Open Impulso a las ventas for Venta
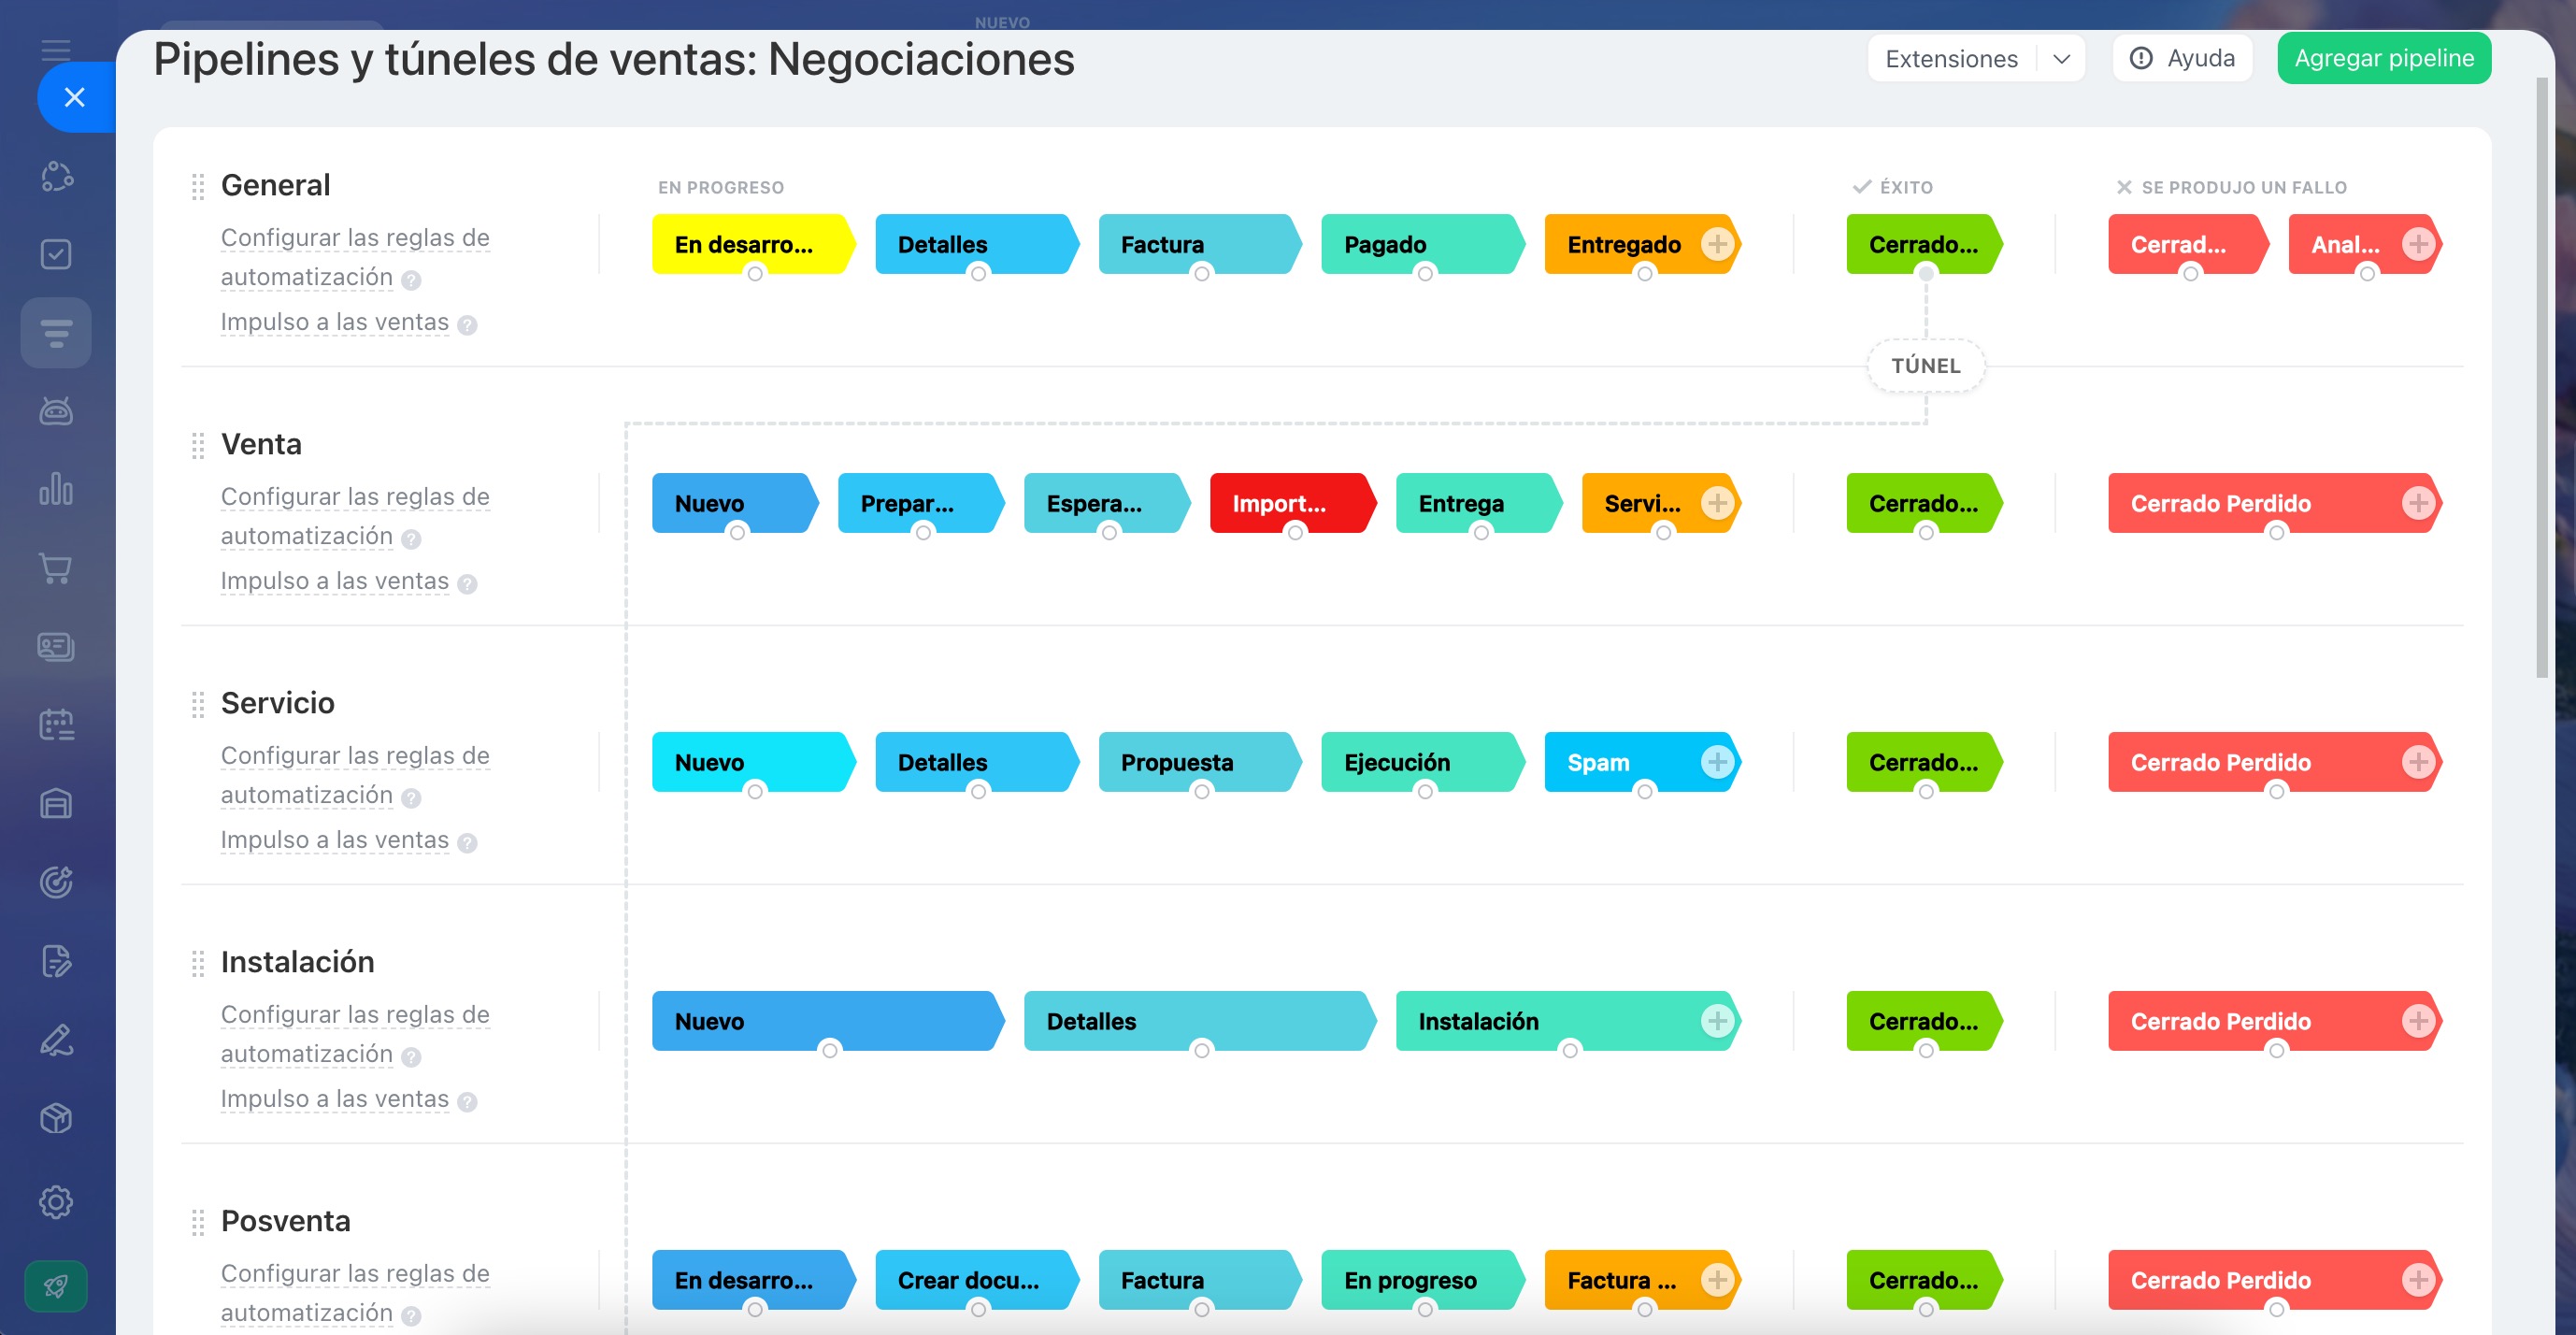Viewport: 2576px width, 1335px height. click(x=335, y=581)
